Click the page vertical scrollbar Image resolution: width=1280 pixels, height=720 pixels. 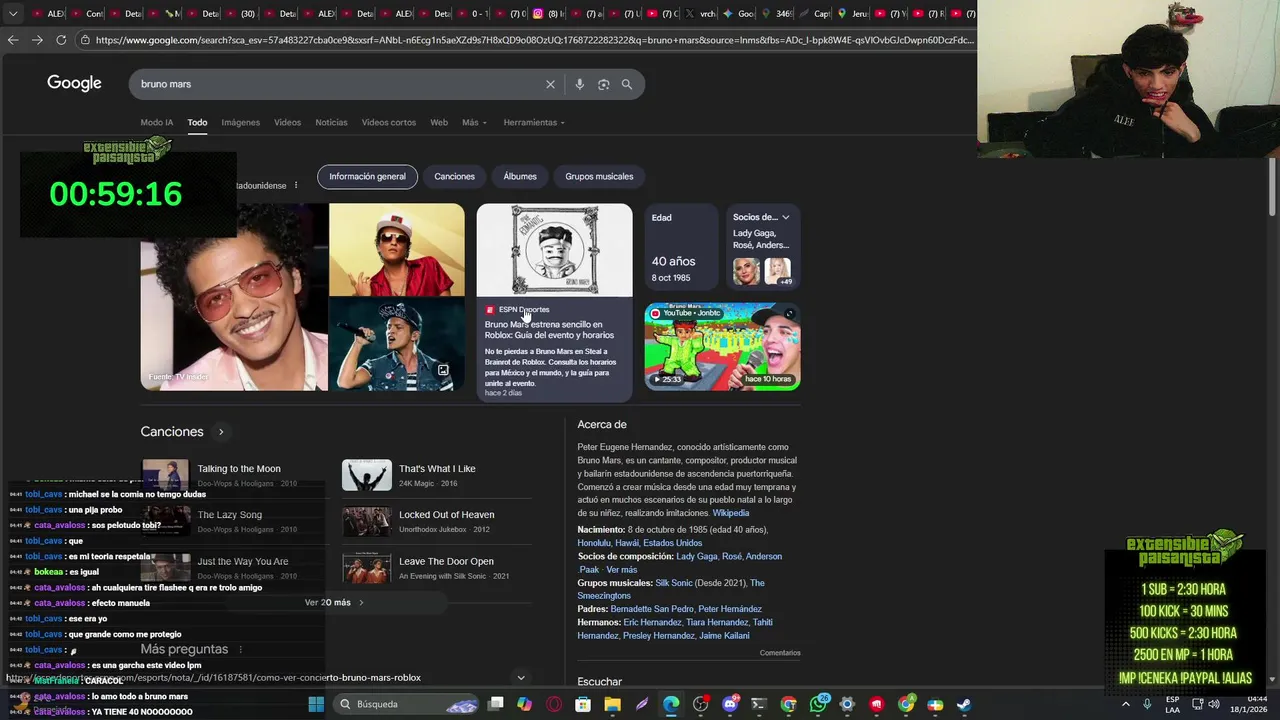1272,185
